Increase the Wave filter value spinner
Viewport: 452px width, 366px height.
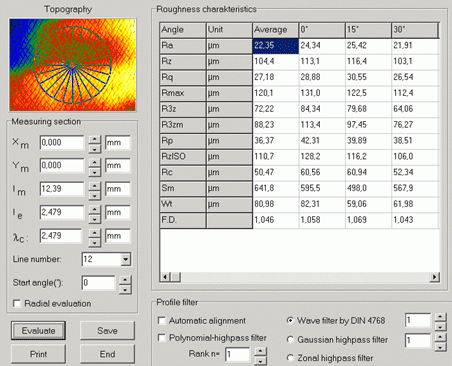tap(440, 317)
